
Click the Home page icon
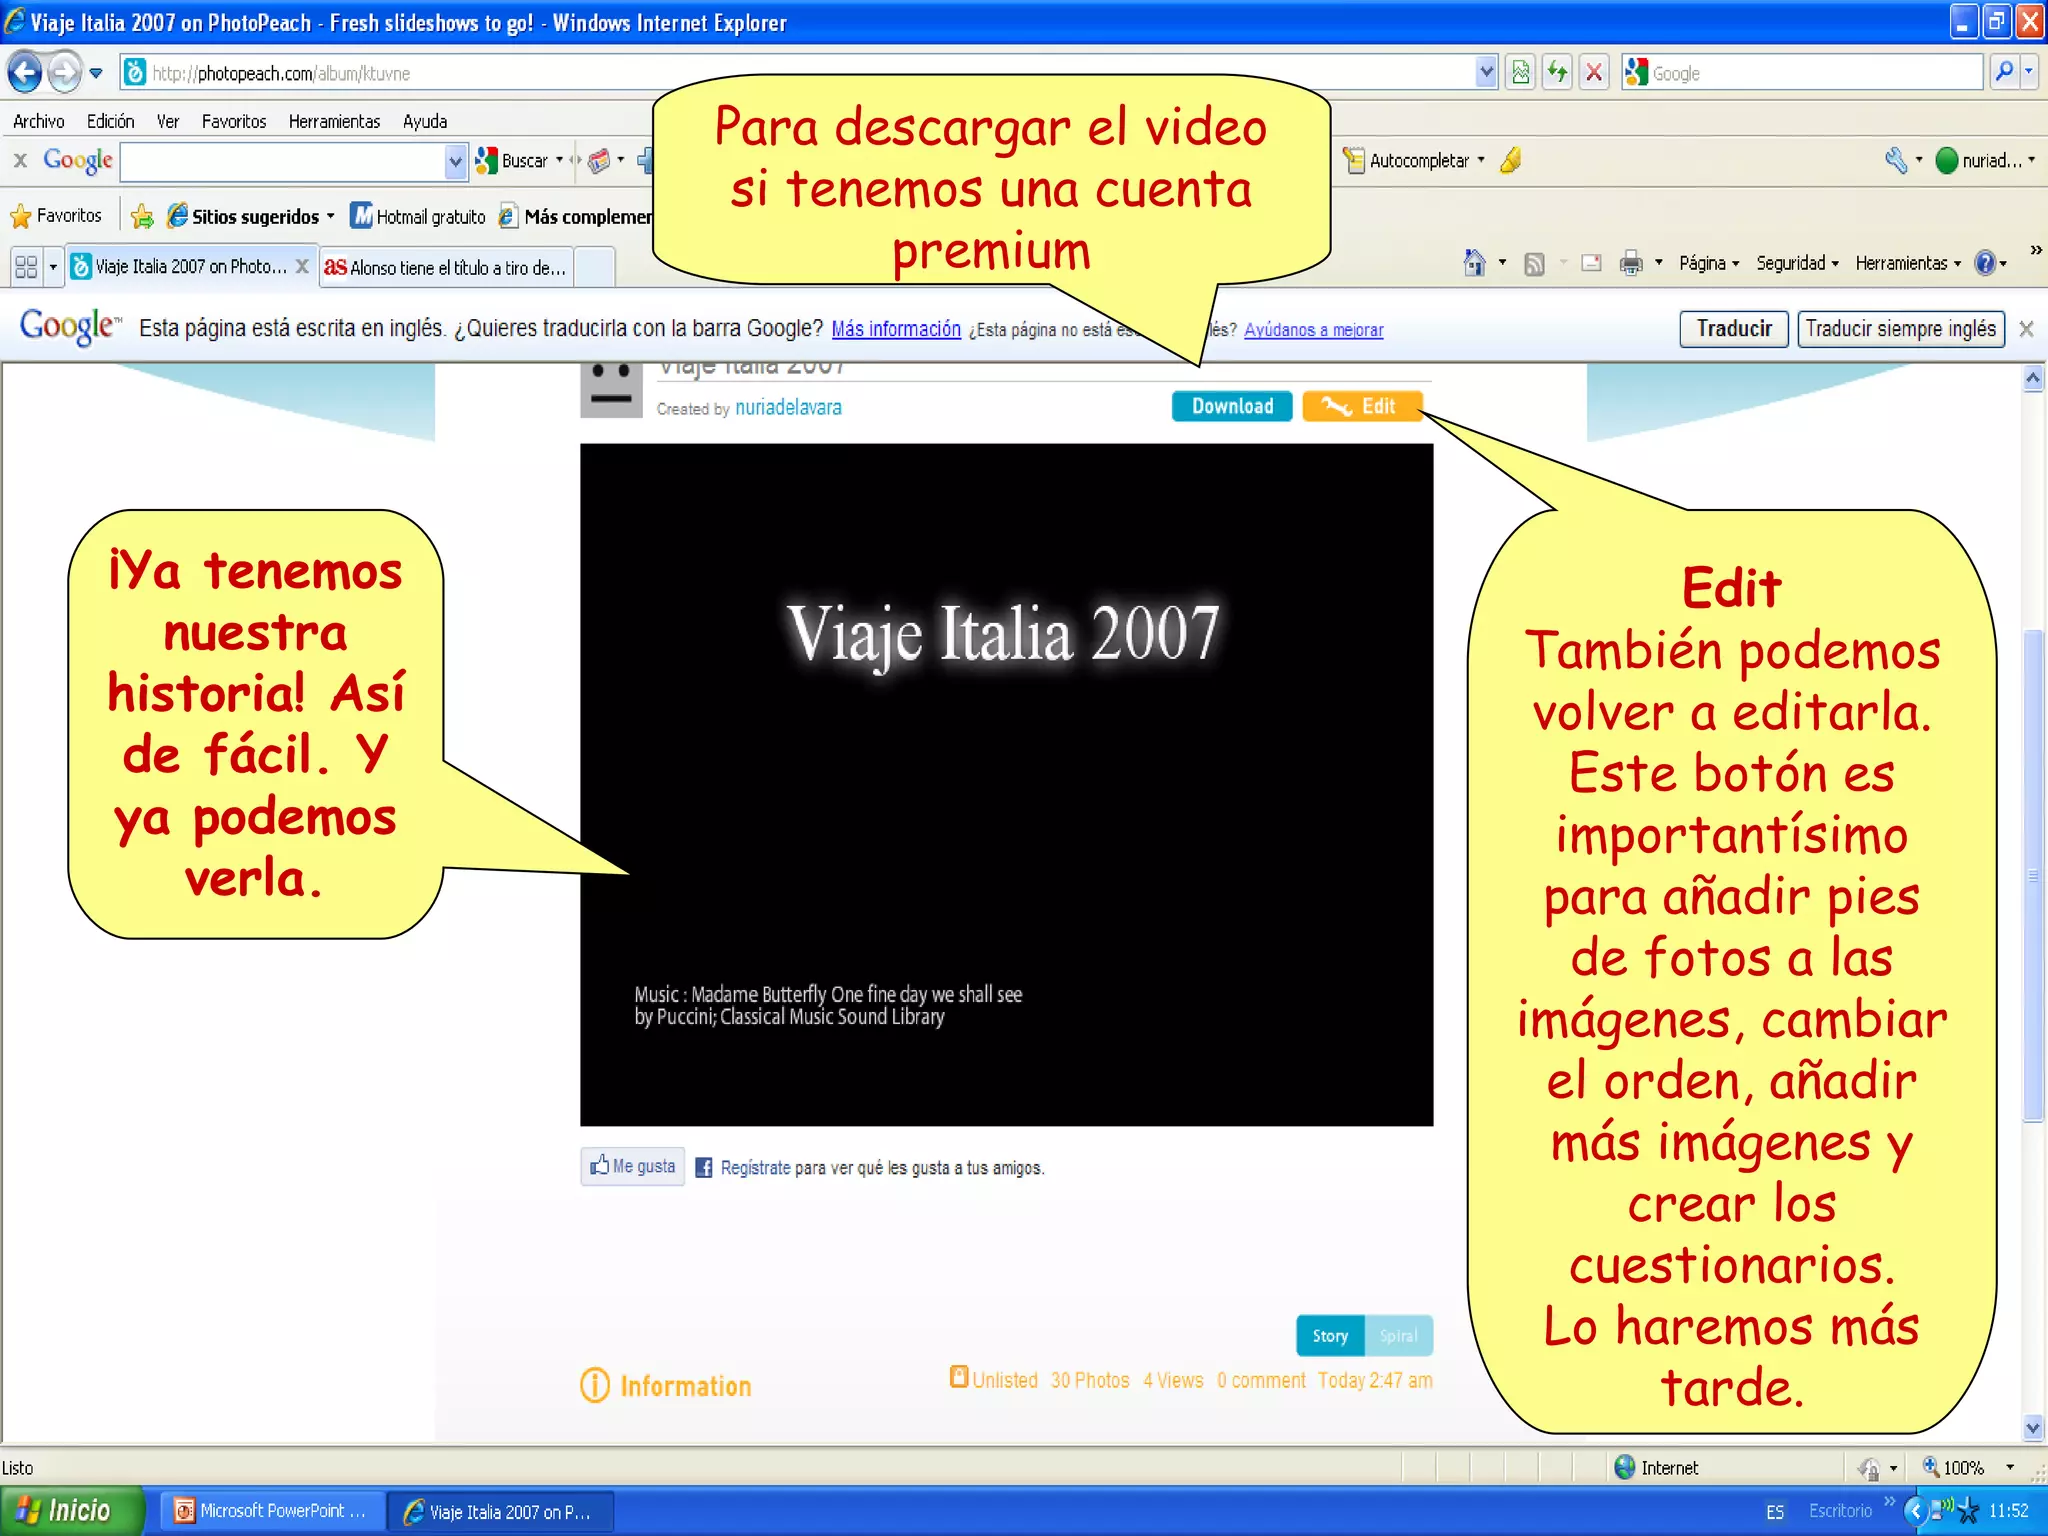(x=1474, y=263)
